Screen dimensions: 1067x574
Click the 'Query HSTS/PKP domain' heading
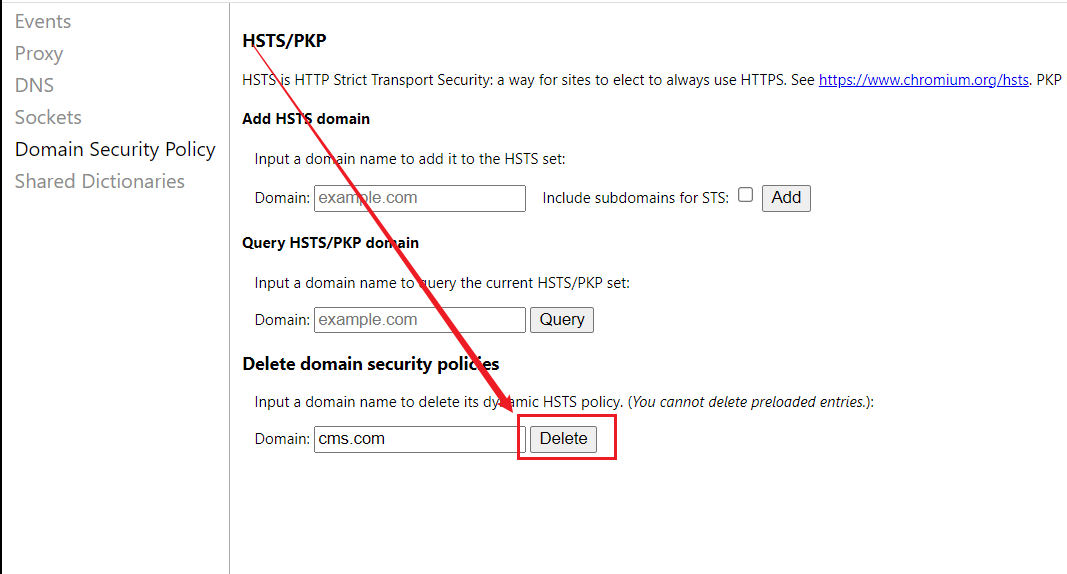pyautogui.click(x=331, y=243)
